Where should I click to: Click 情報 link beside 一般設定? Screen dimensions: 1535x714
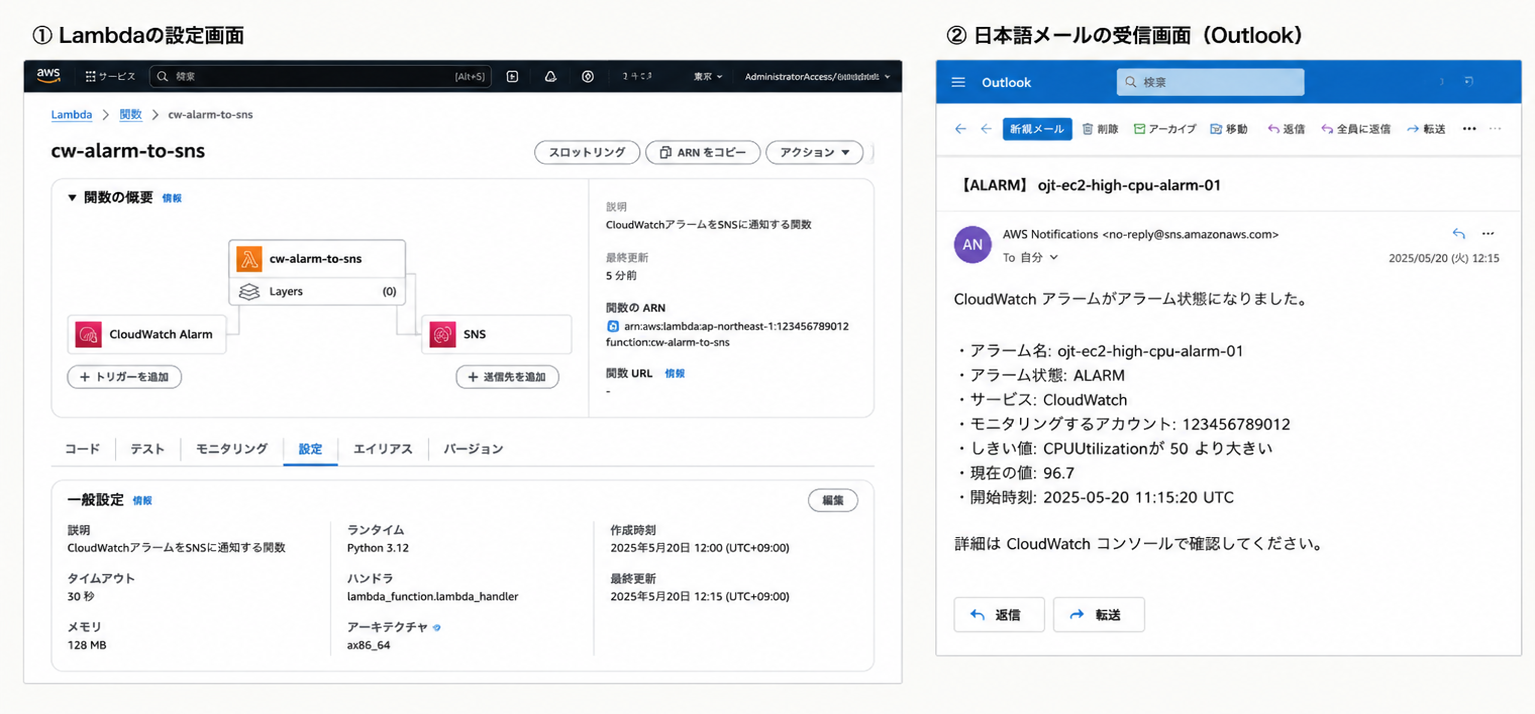click(142, 500)
